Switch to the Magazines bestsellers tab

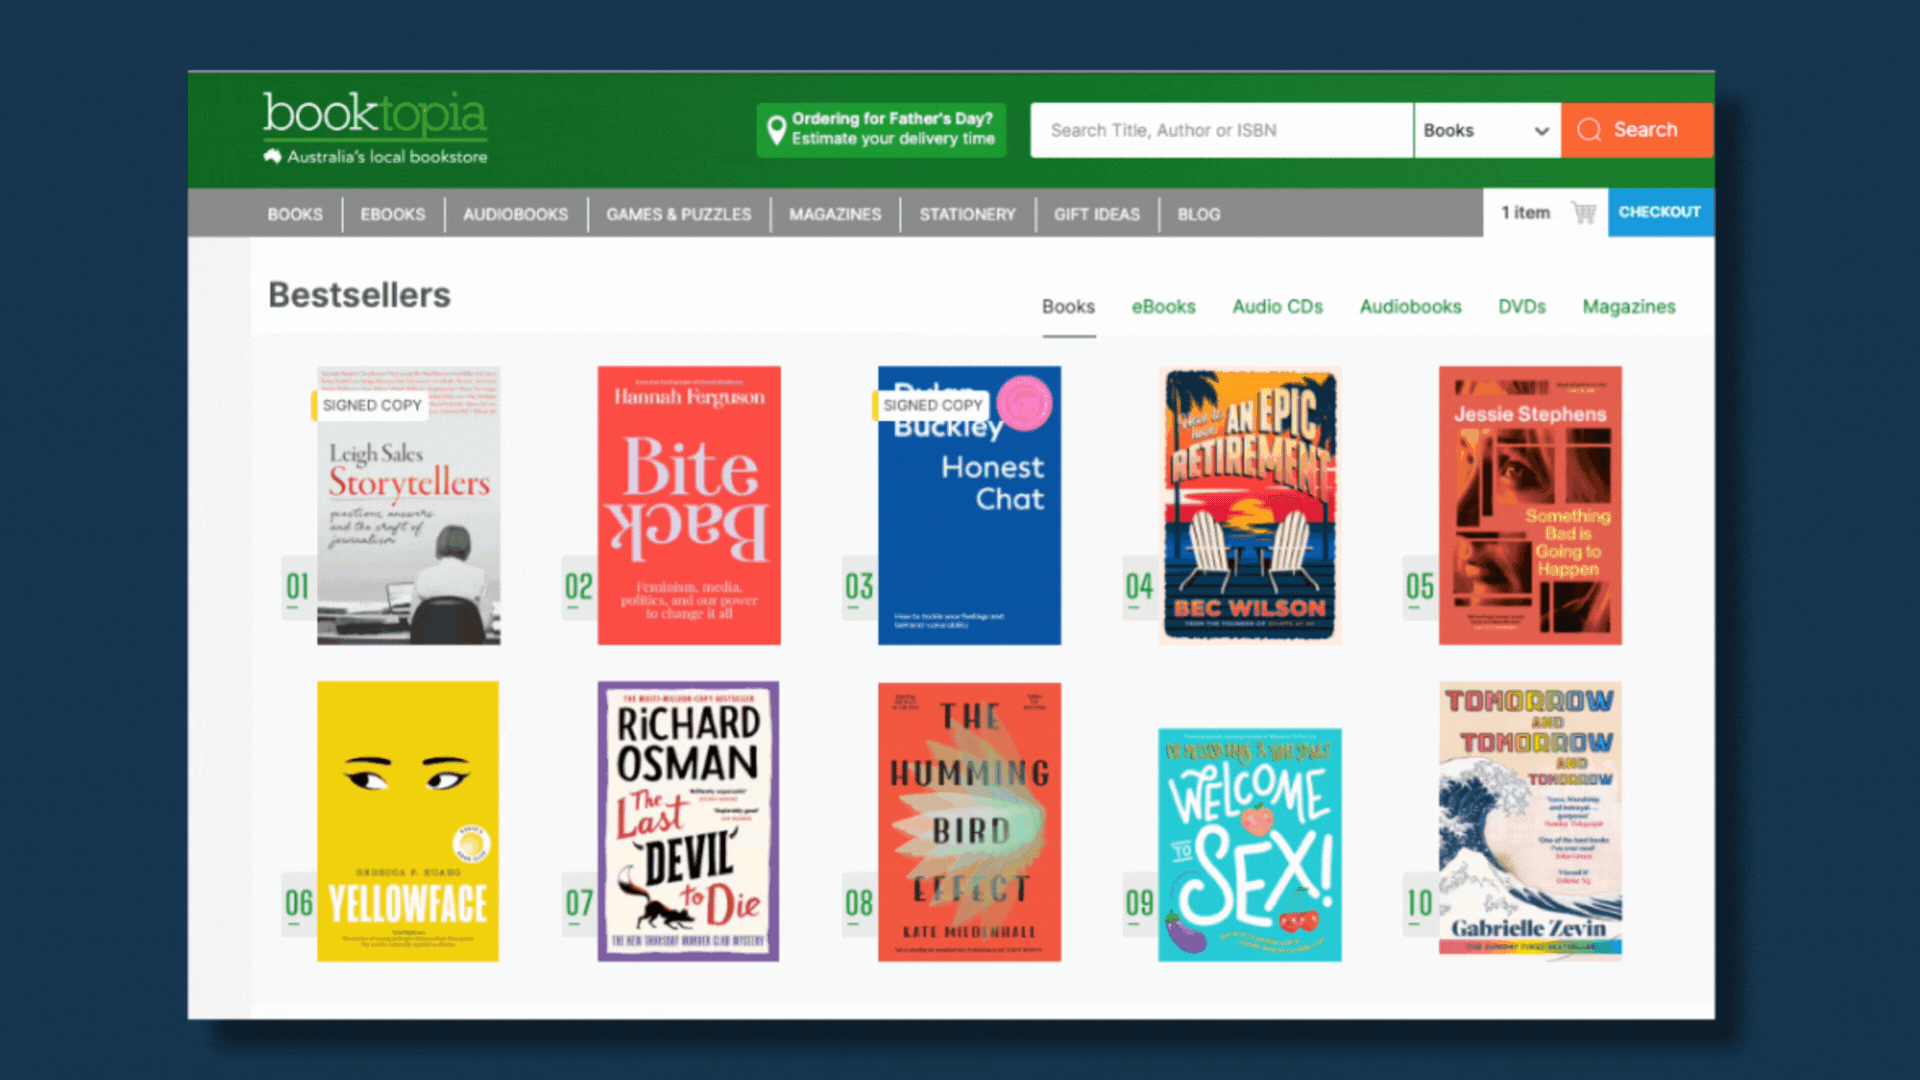click(x=1628, y=306)
